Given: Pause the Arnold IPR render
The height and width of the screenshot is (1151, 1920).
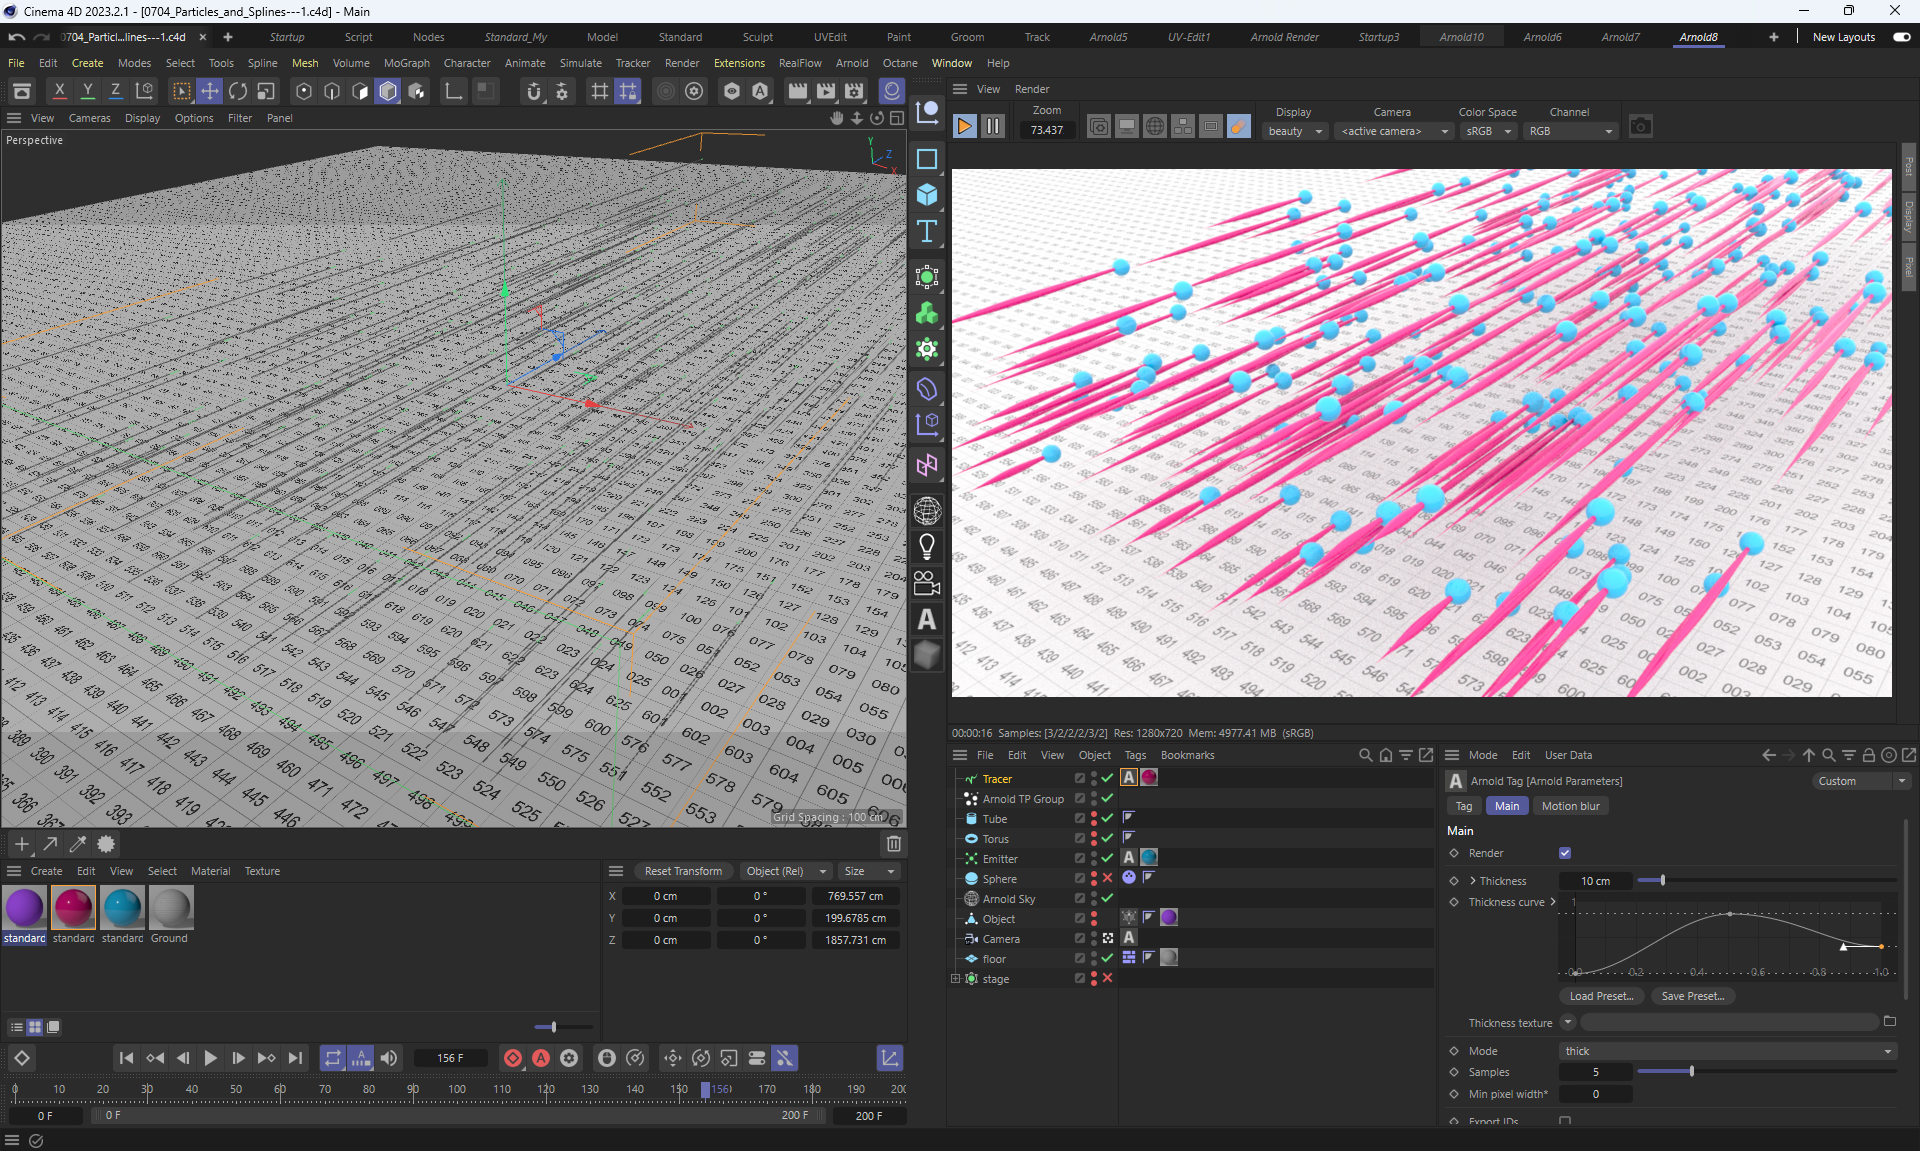Looking at the screenshot, I should pos(993,126).
